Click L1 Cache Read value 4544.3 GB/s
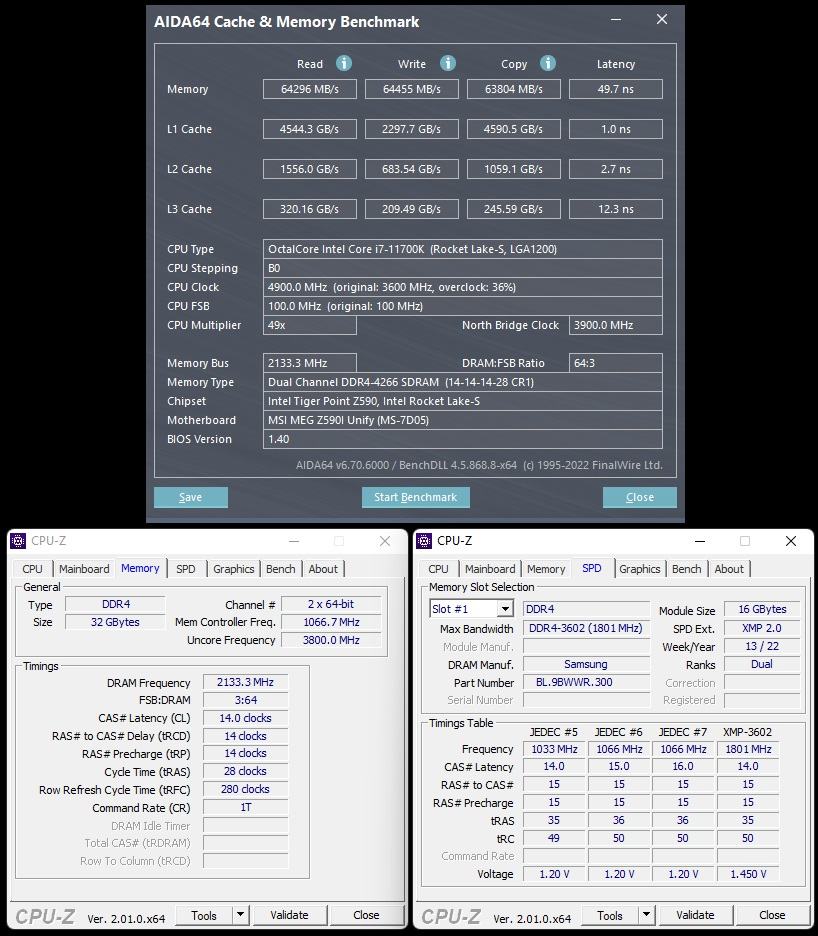The image size is (818, 936). pyautogui.click(x=310, y=129)
